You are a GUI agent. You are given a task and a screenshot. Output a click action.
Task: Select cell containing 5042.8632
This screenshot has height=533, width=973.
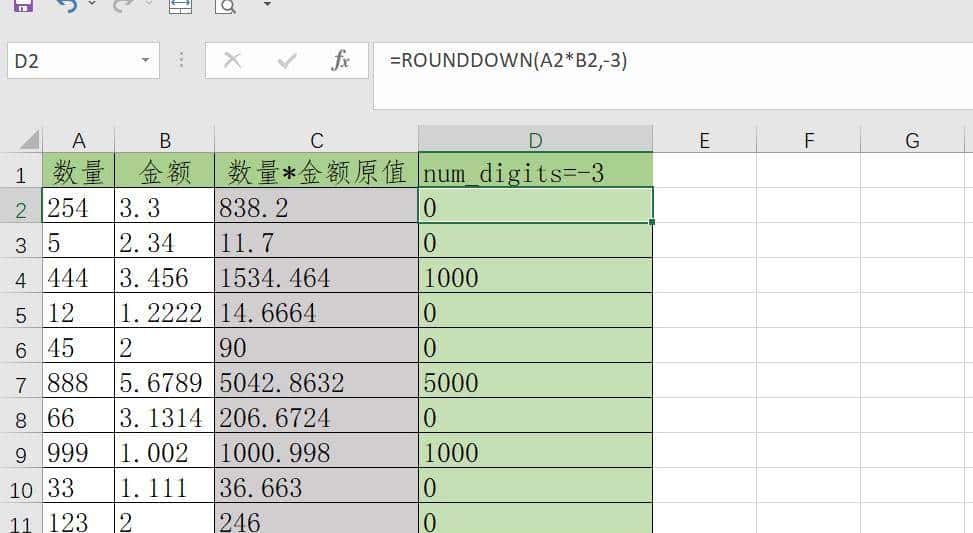(316, 380)
